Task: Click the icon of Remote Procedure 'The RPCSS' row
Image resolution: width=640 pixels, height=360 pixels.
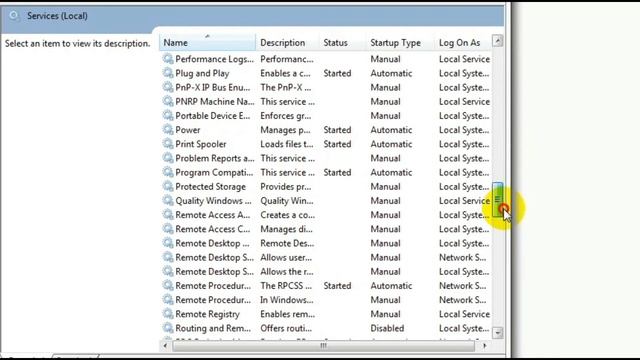Action: click(x=168, y=285)
